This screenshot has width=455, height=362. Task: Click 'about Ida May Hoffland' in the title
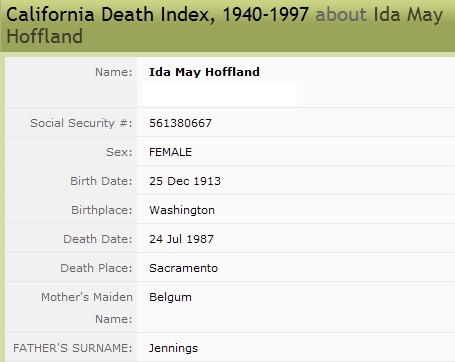pyautogui.click(x=225, y=25)
